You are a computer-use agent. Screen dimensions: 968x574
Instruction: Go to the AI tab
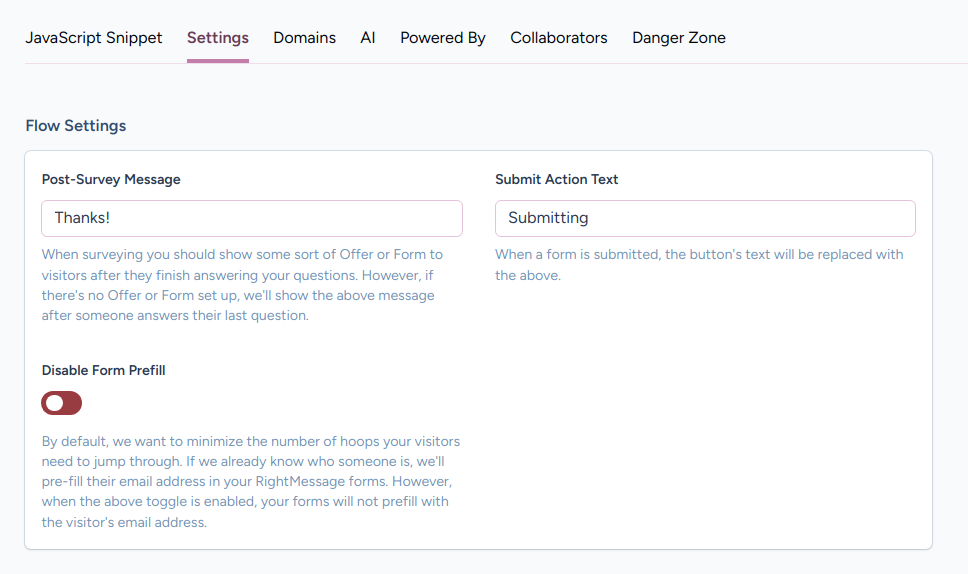tap(368, 38)
